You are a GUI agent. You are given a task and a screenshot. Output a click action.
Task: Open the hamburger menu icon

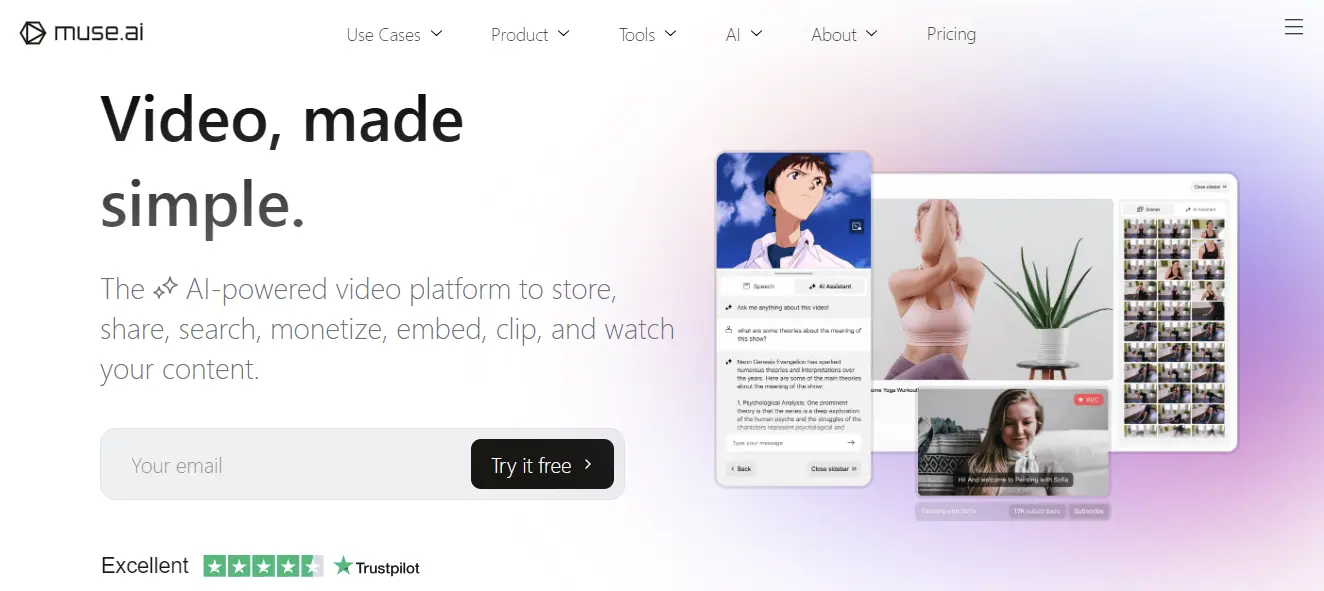(x=1294, y=28)
